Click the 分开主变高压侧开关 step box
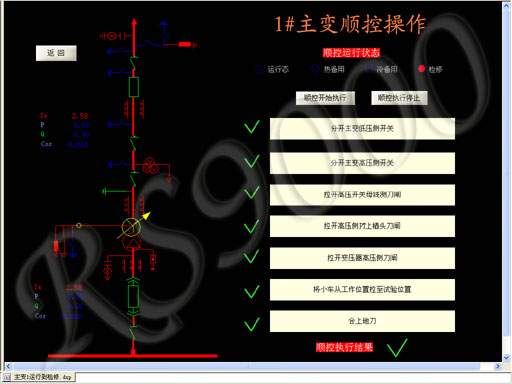This screenshot has width=512, height=384. pos(362,163)
